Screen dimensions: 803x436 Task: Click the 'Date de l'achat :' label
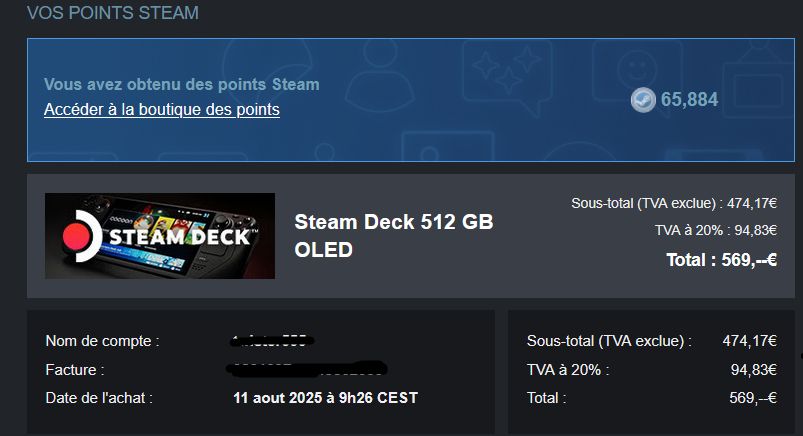(99, 398)
